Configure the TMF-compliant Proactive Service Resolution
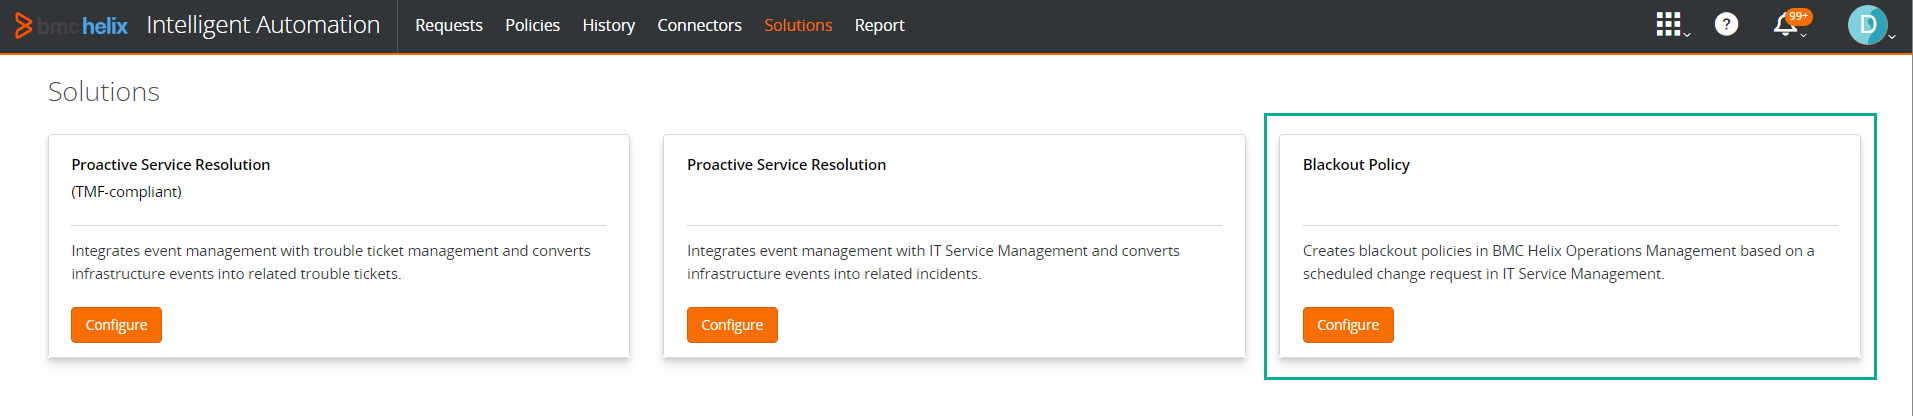 [x=116, y=325]
